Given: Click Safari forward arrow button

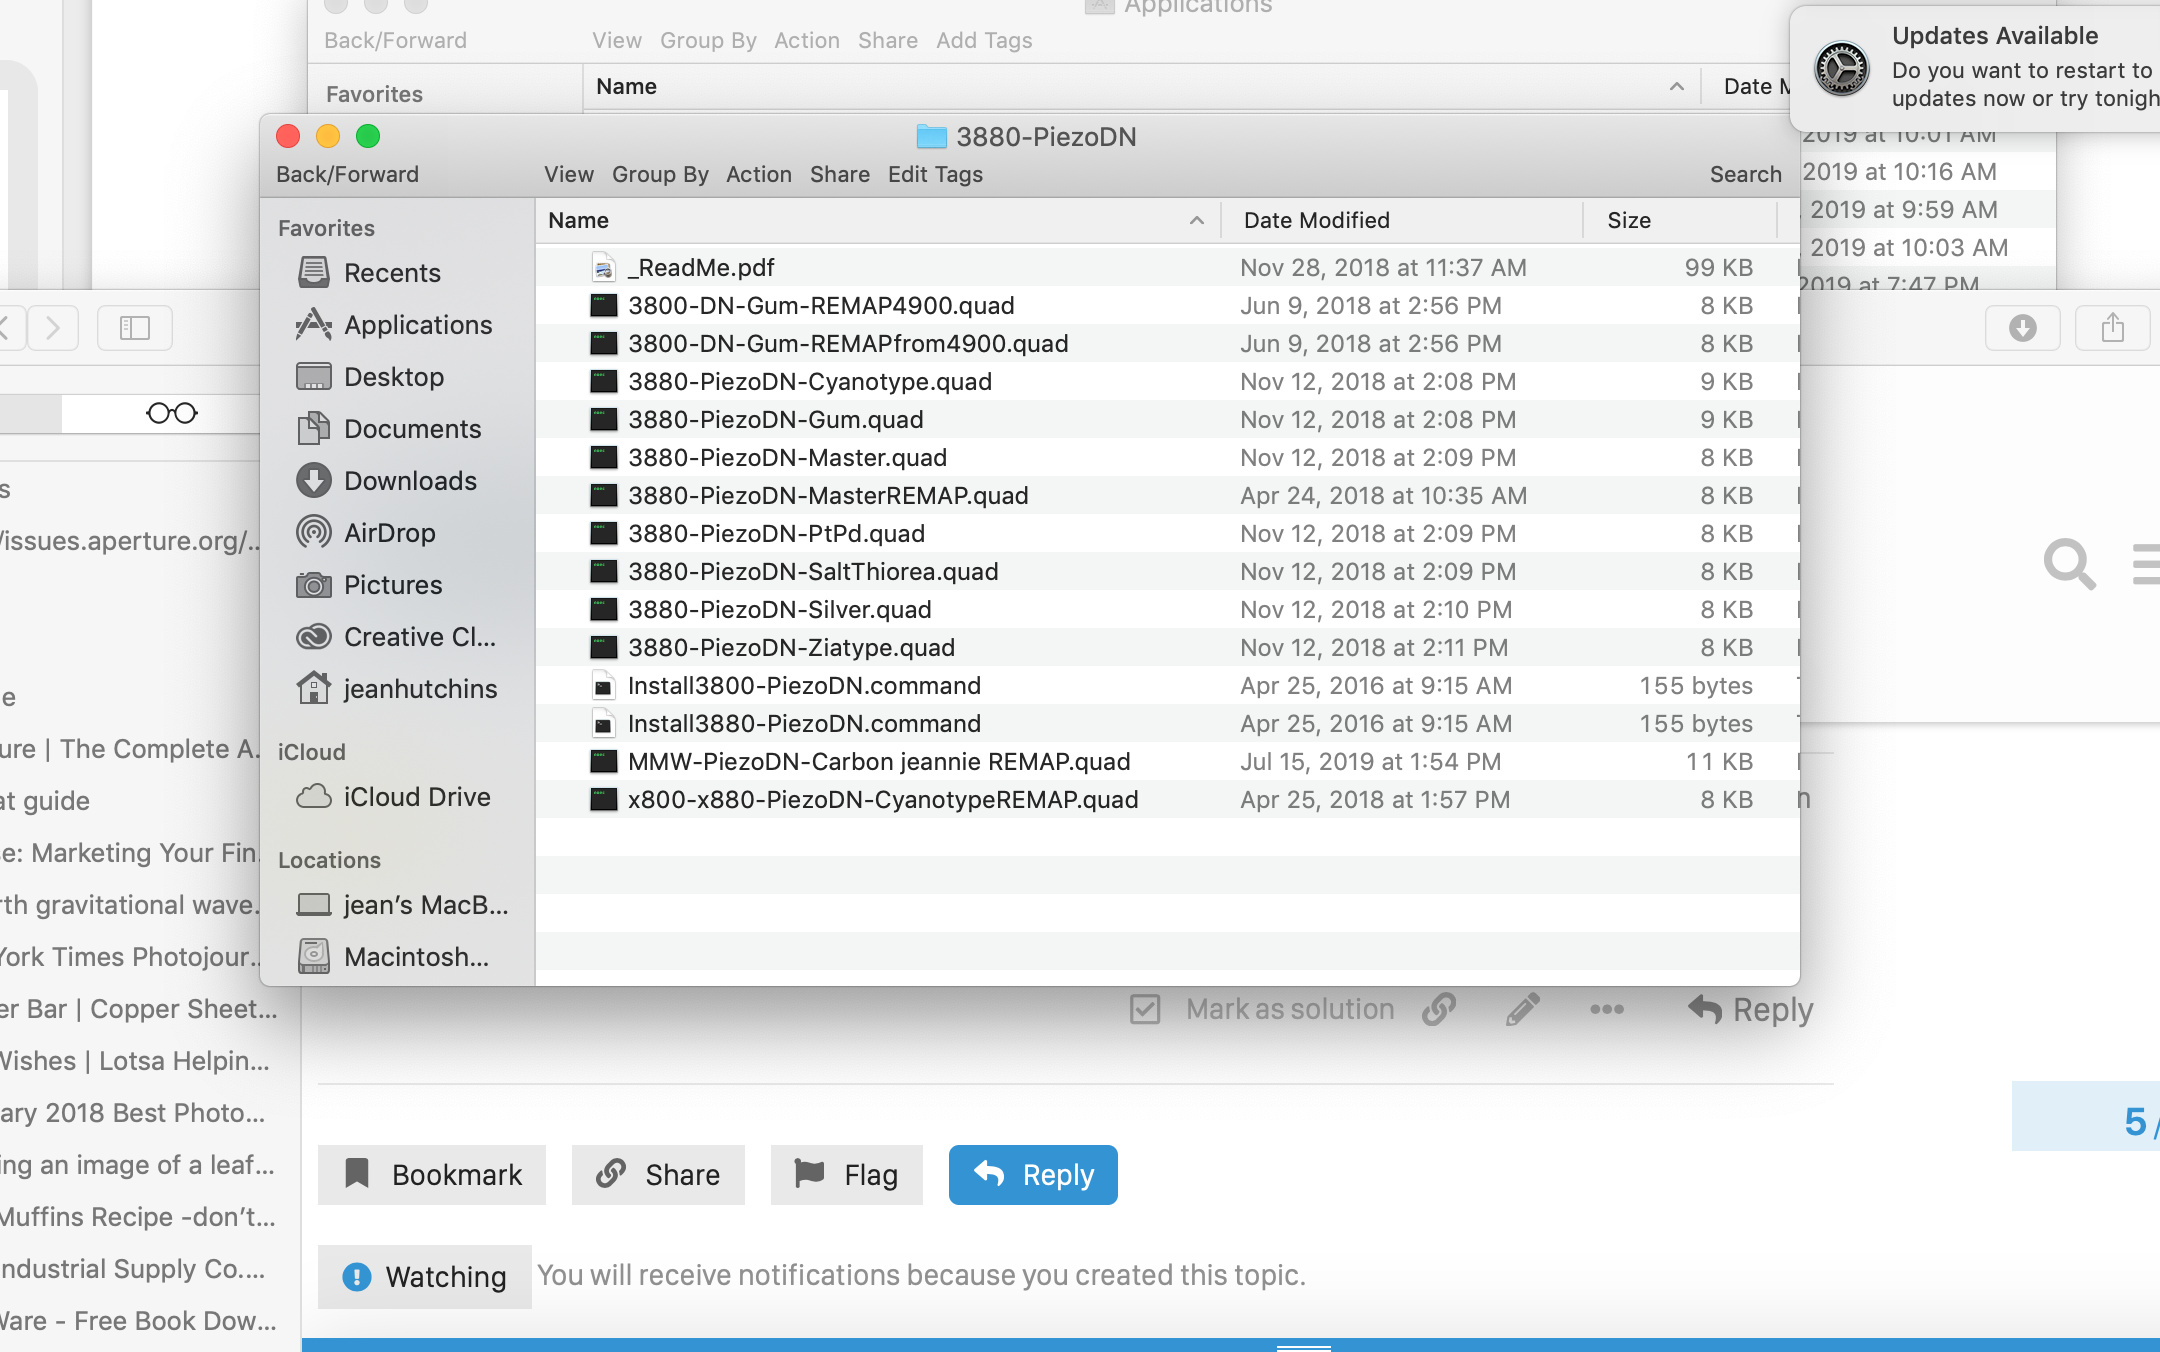Looking at the screenshot, I should click(x=53, y=328).
